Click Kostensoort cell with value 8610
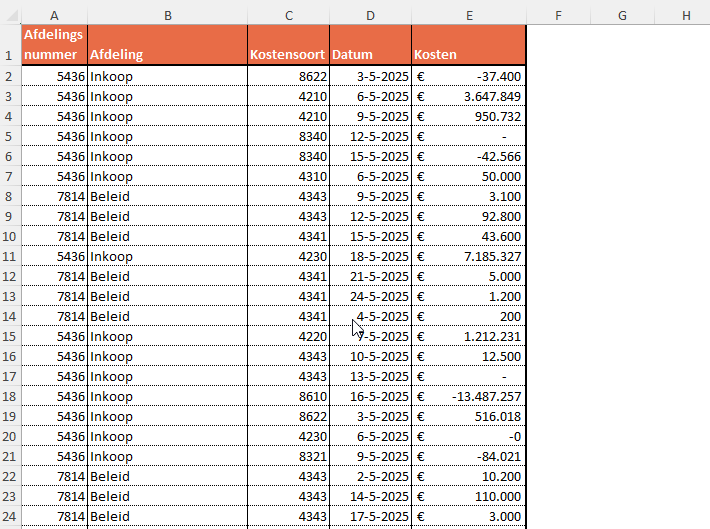710x529 pixels. coord(289,396)
